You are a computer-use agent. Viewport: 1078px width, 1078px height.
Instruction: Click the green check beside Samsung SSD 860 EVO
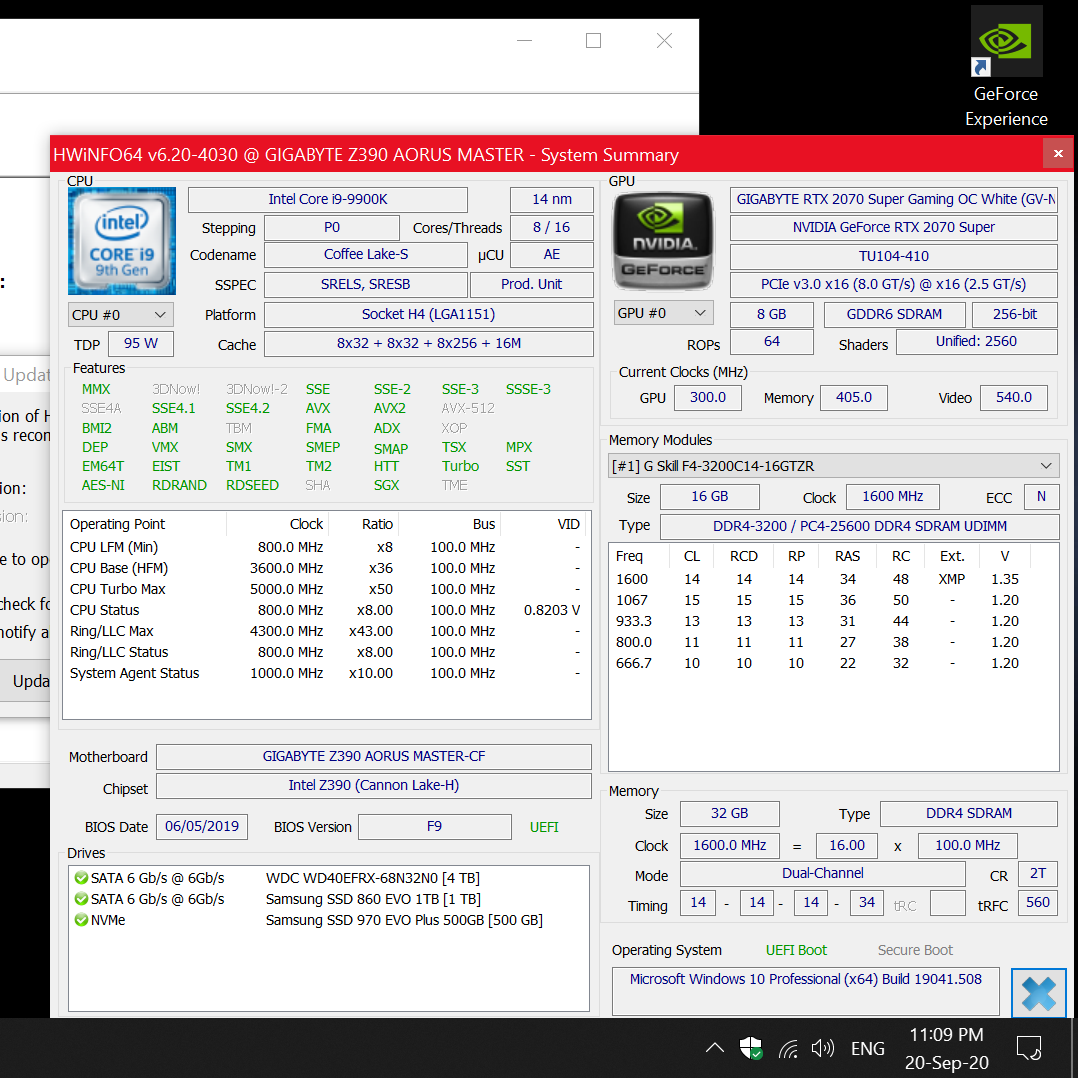point(81,899)
